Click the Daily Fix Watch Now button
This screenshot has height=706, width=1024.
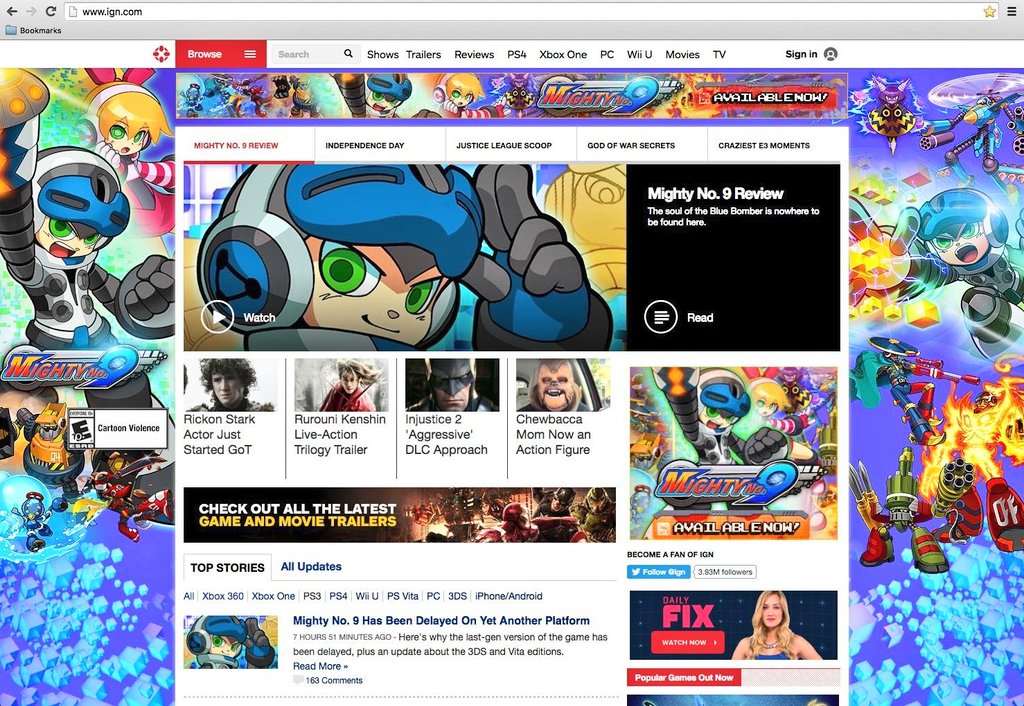688,642
